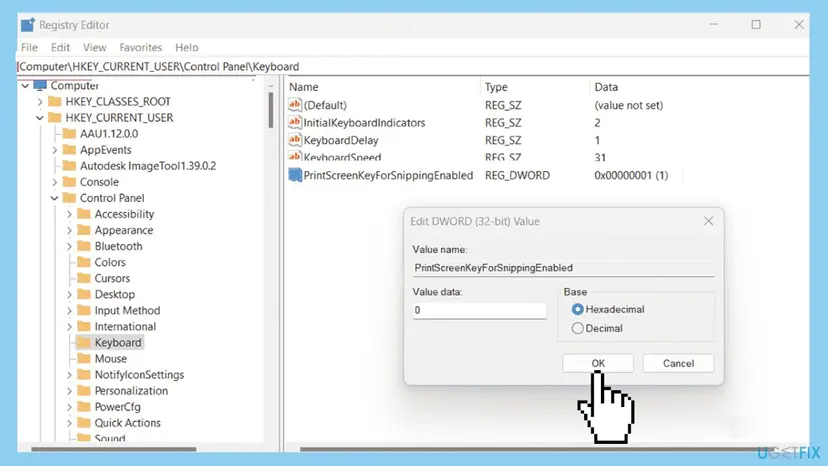The width and height of the screenshot is (828, 466).
Task: Click the registry path address bar
Action: [412, 67]
